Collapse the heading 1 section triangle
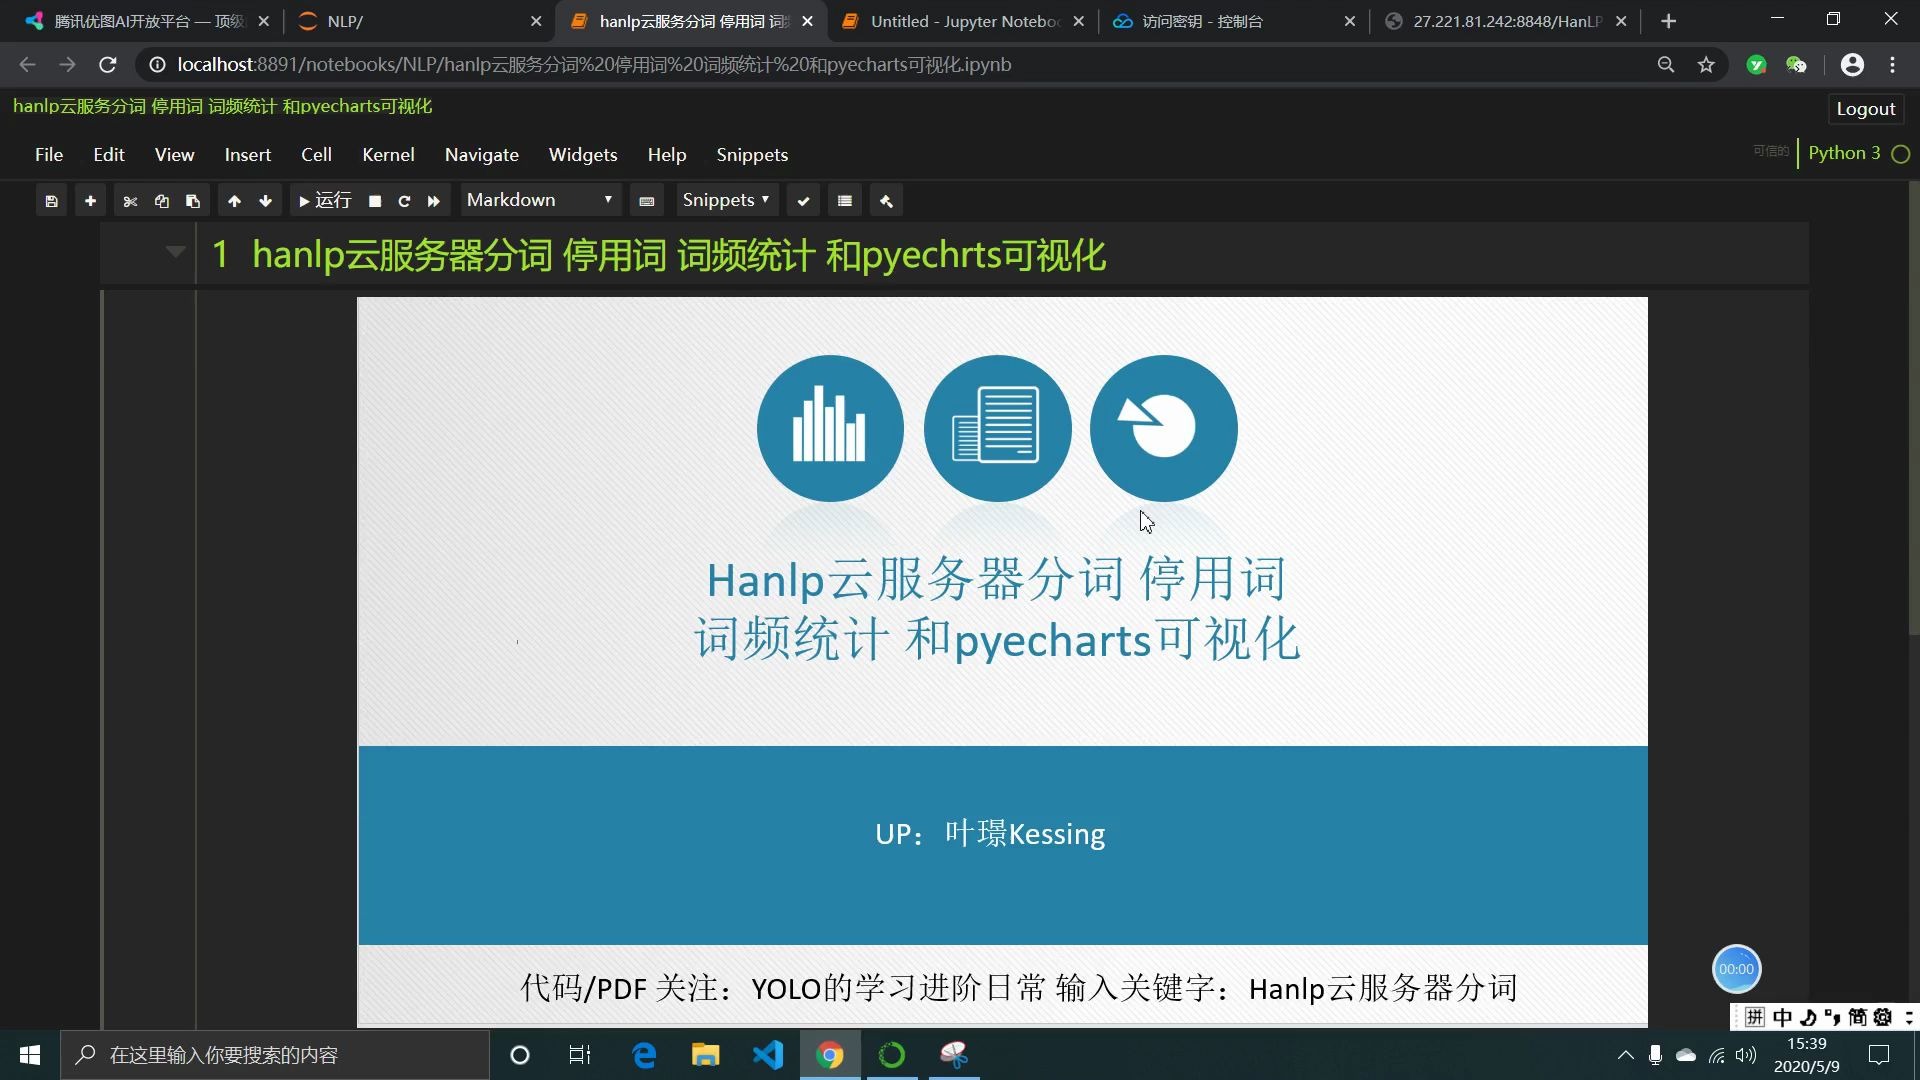Screen dimensions: 1920x1080 click(175, 252)
